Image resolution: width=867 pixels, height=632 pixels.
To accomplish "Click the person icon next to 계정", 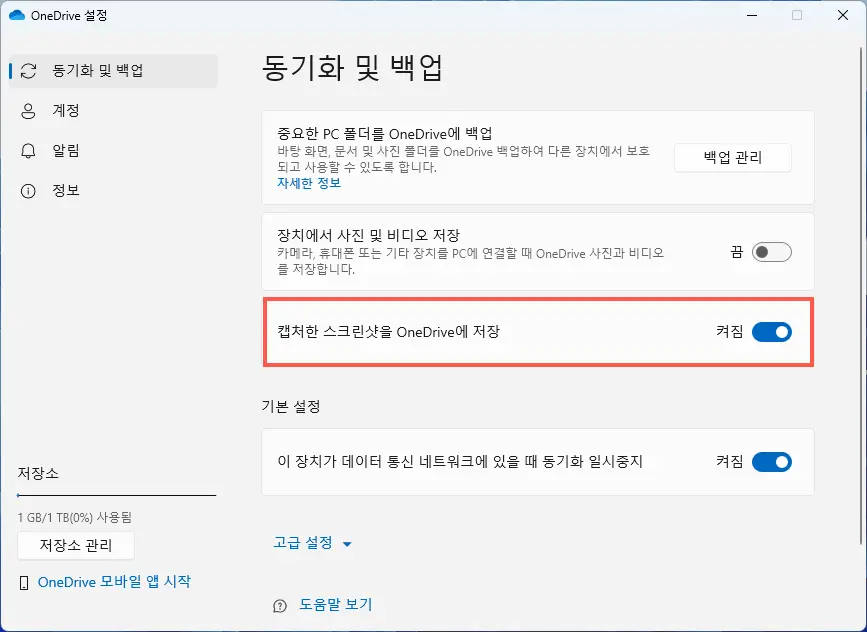I will (x=28, y=111).
